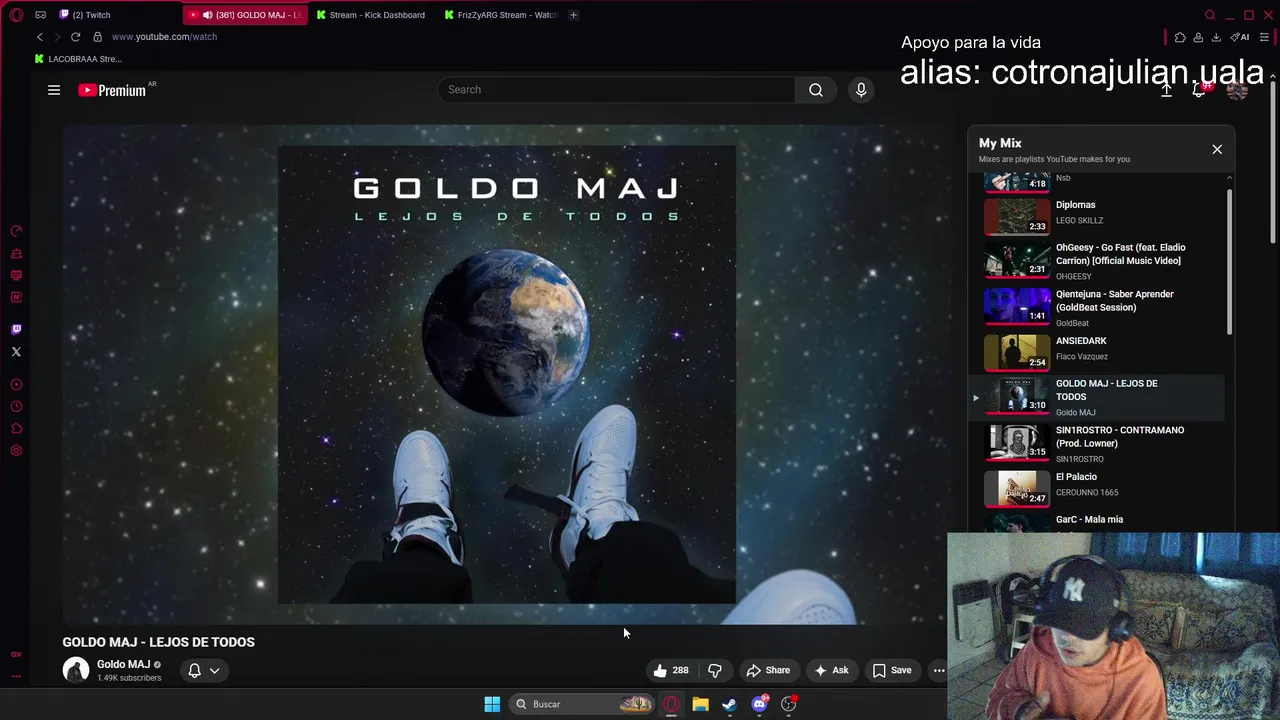Share the video
1280x720 pixels.
[768, 671]
